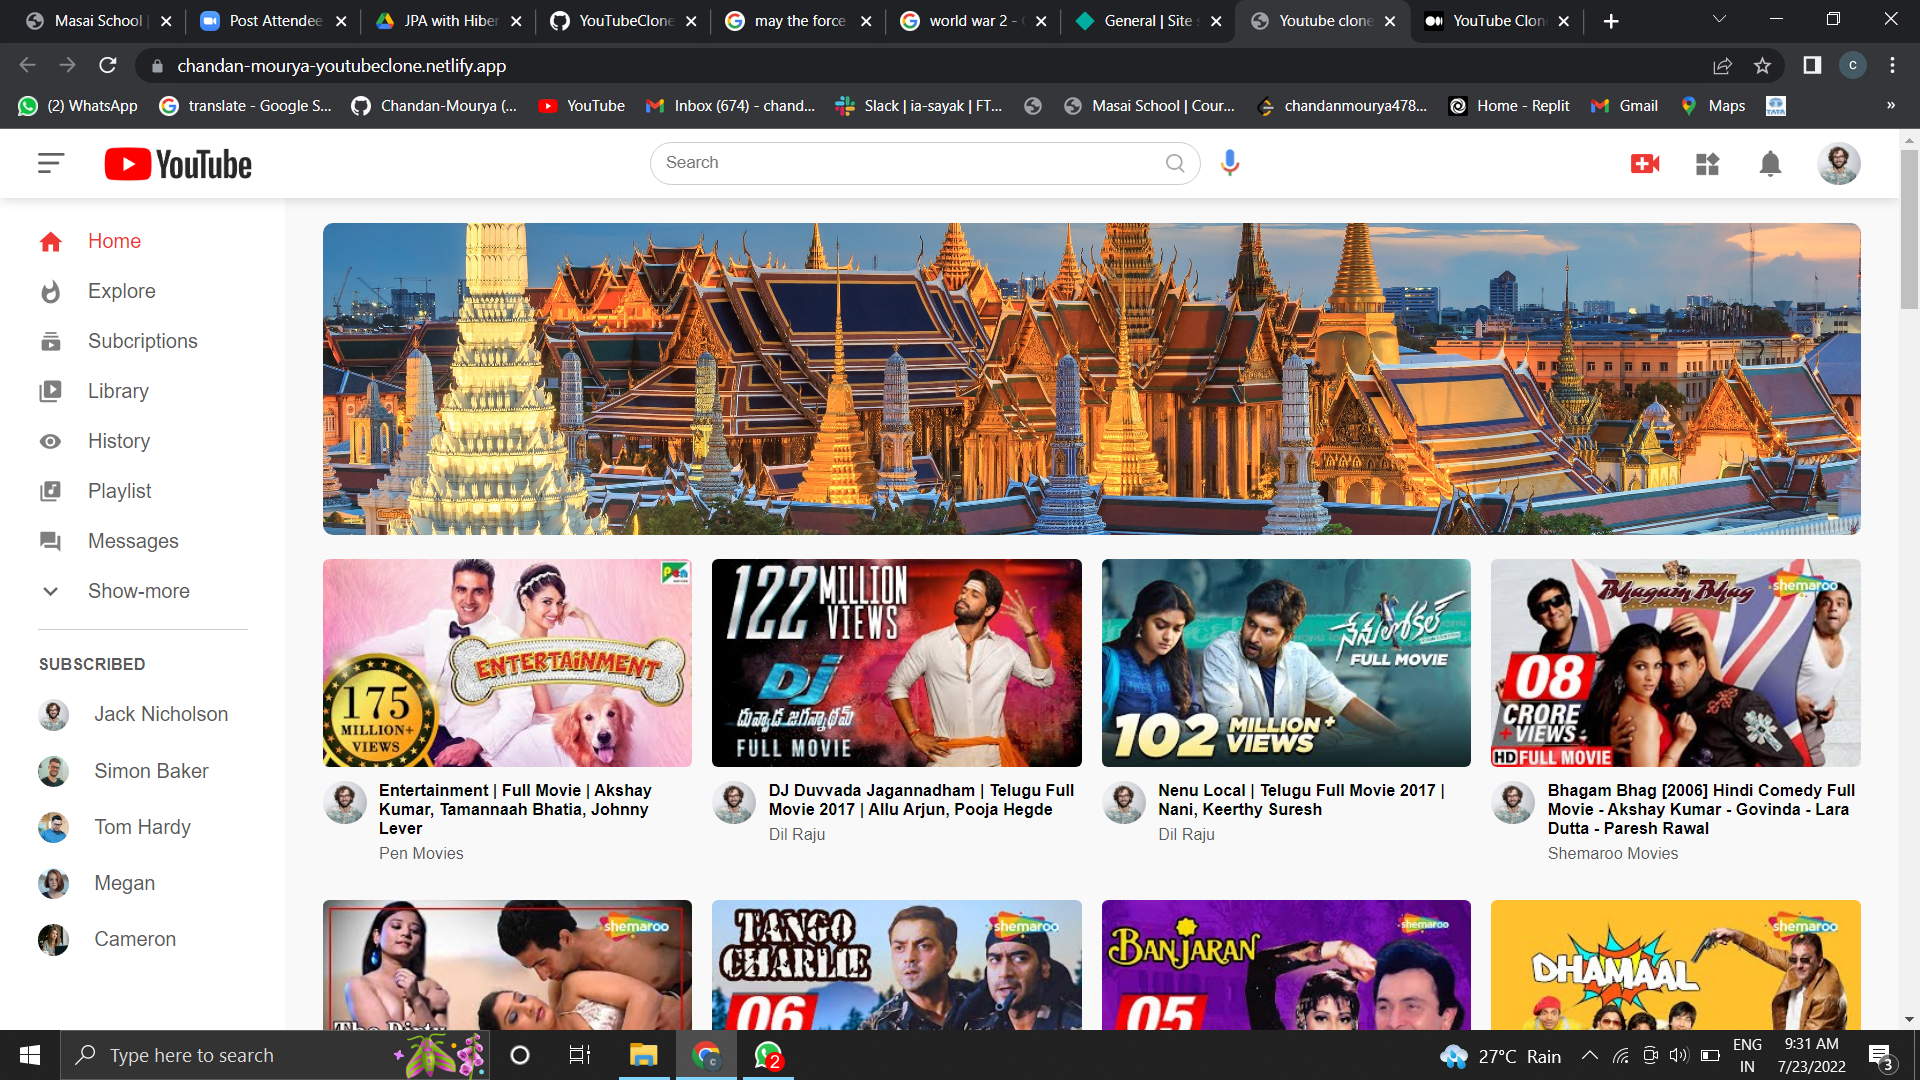Click the share page icon in address bar
Screen dimensions: 1920x1080
(1722, 65)
